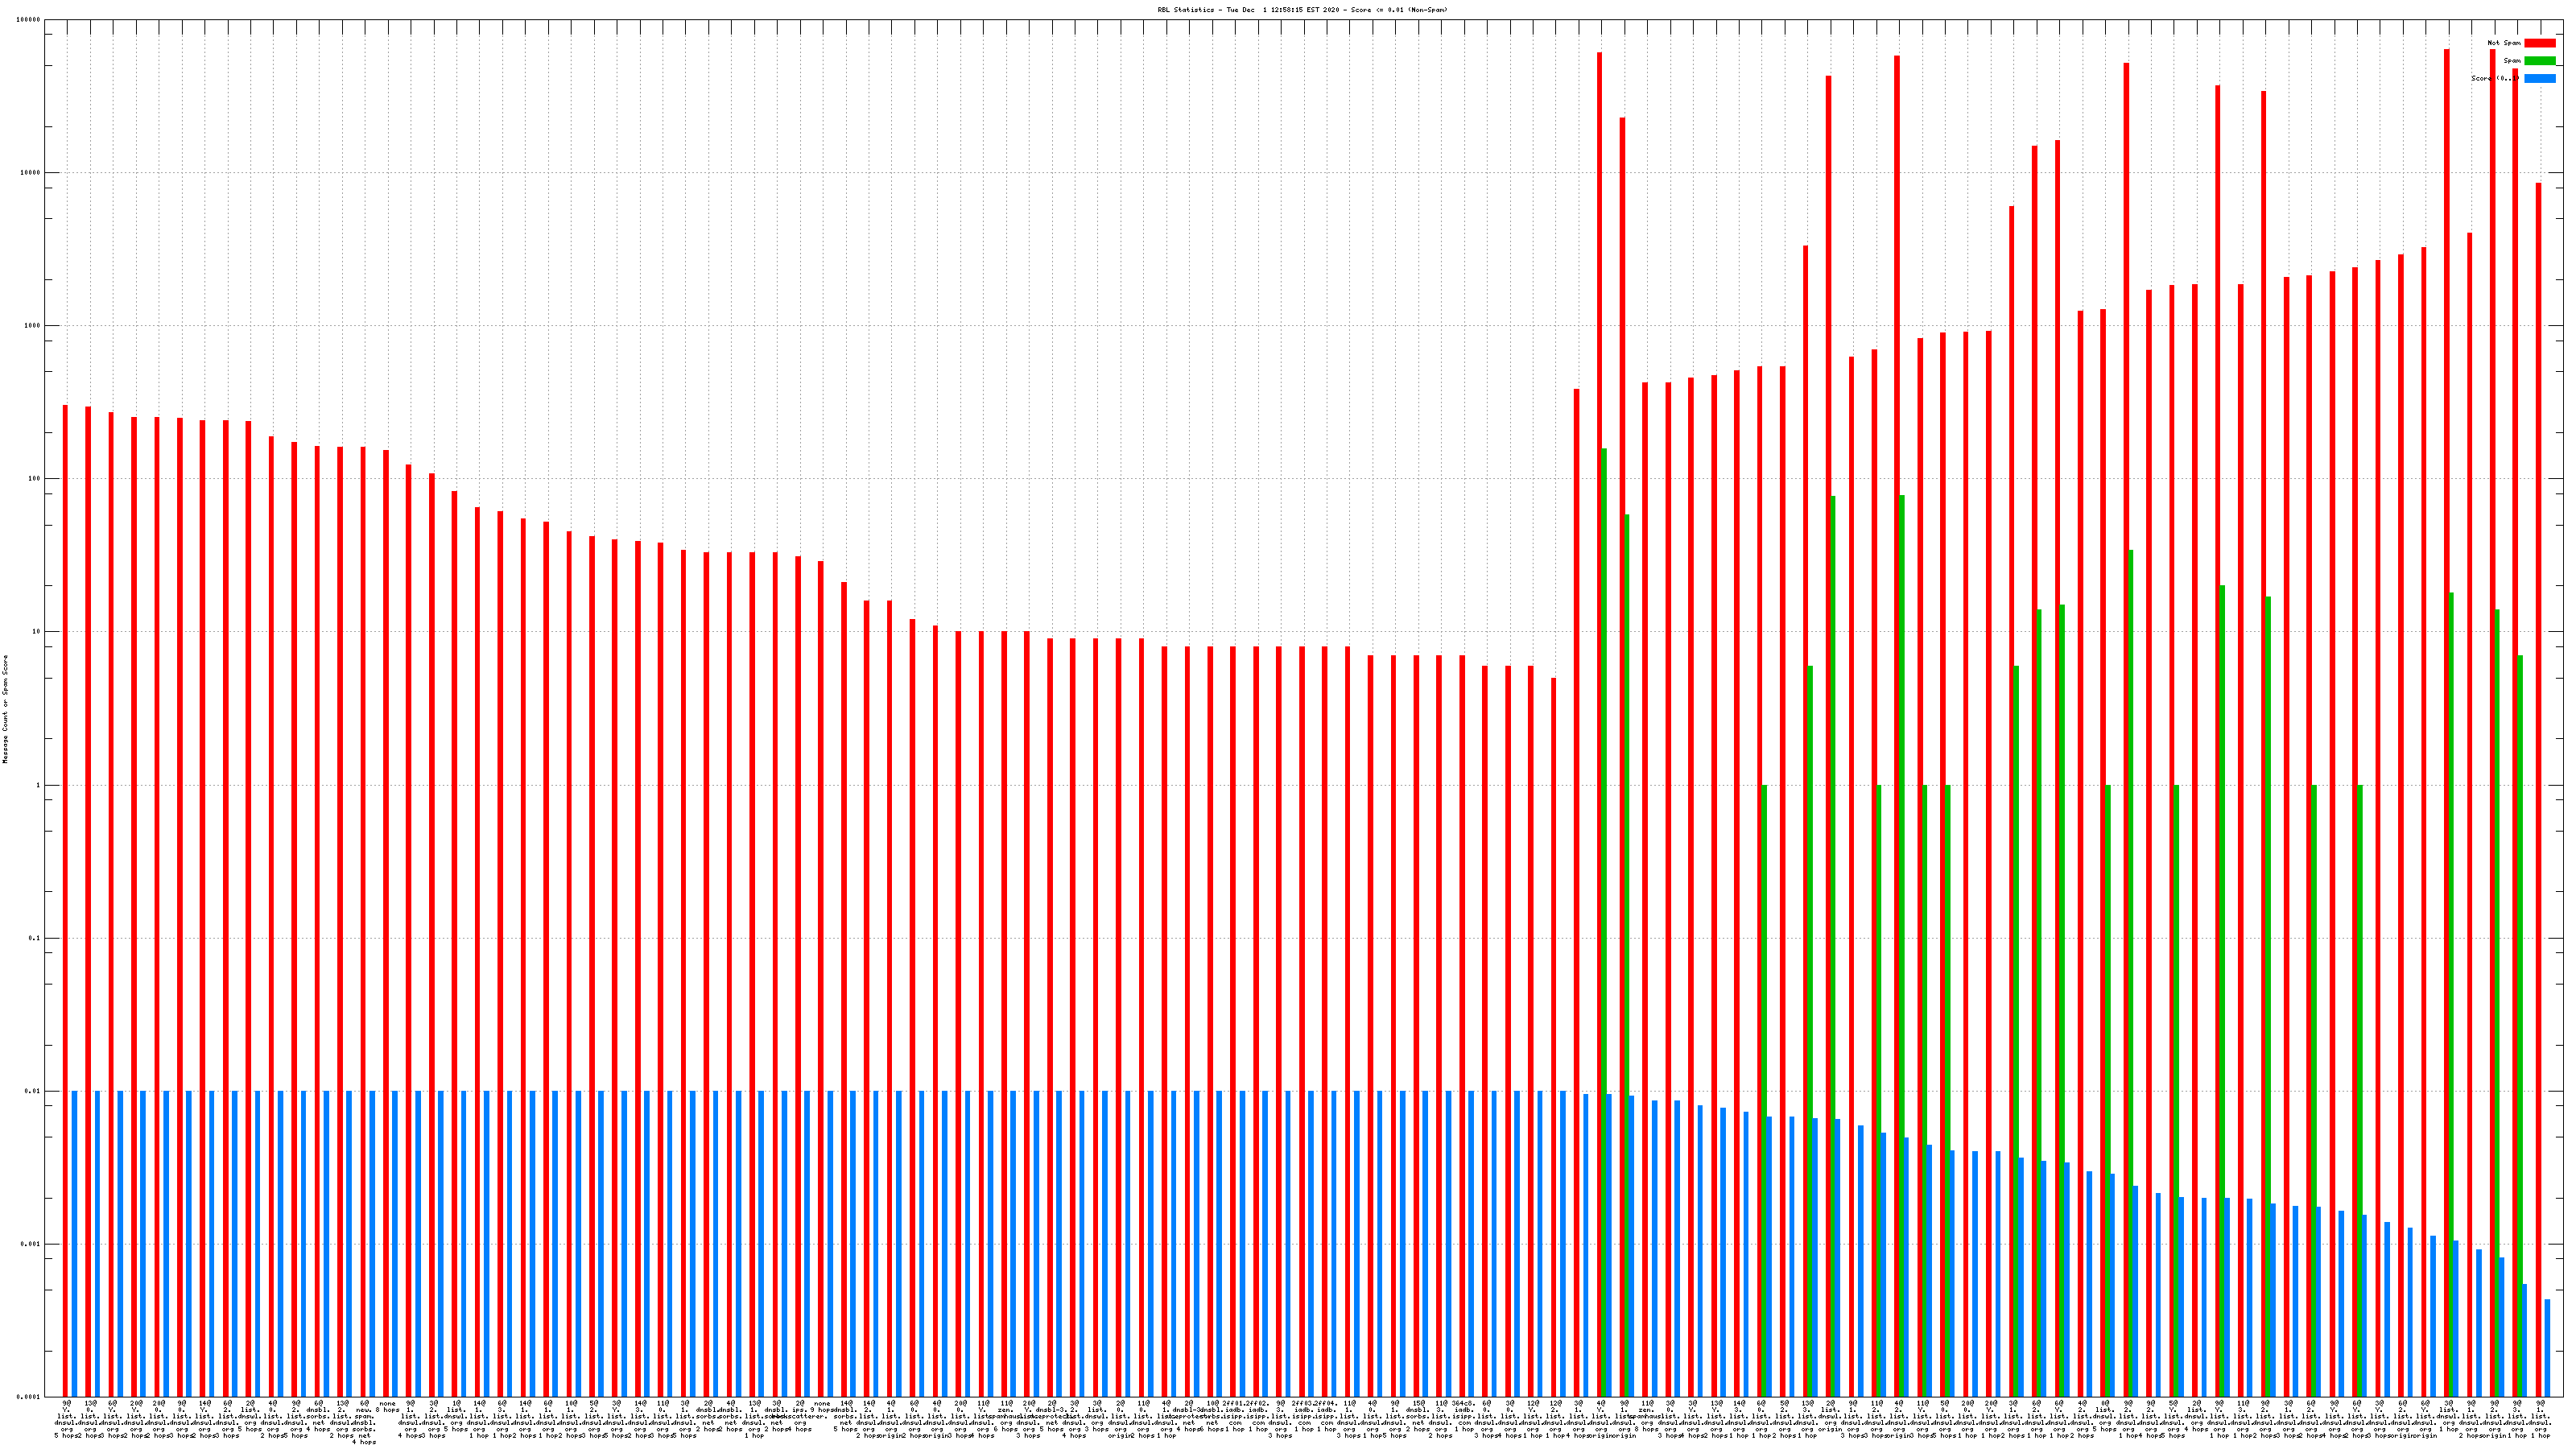
Task: Click the 10 y-axis tick label
Action: click(x=37, y=632)
